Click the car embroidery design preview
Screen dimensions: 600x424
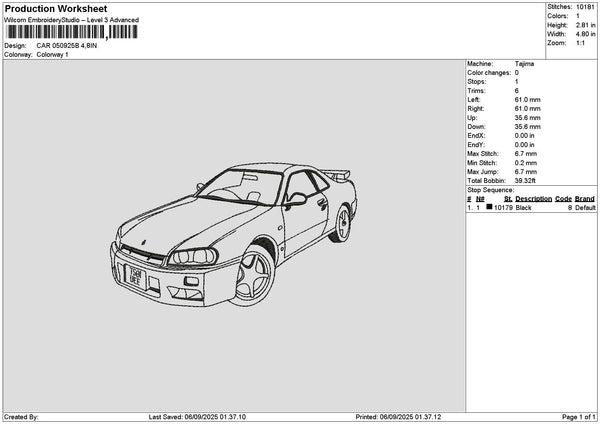click(x=233, y=234)
